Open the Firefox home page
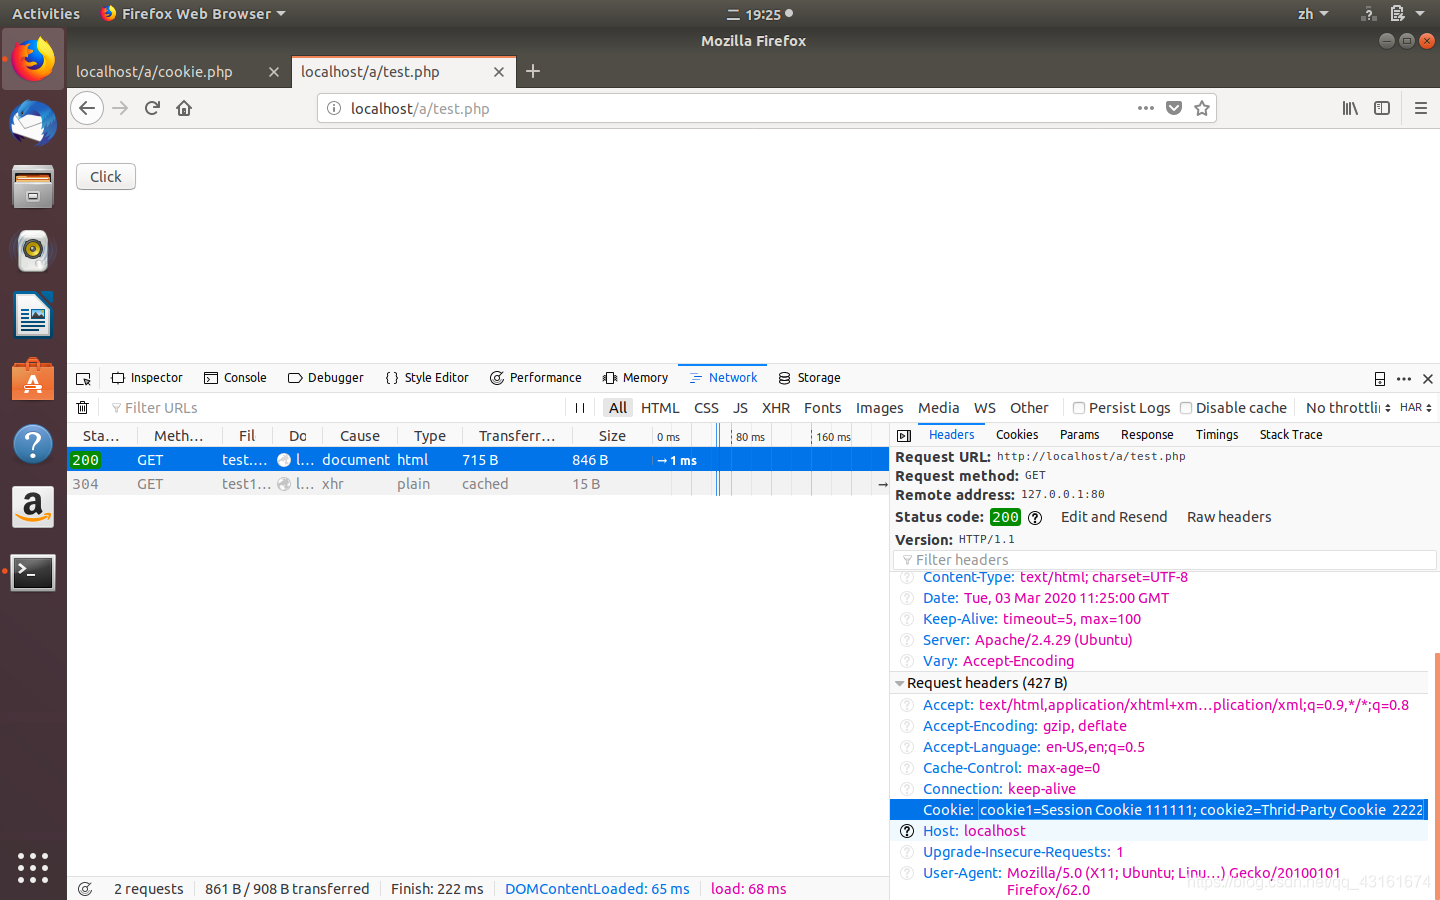Screen dimensions: 1440x900 point(184,108)
